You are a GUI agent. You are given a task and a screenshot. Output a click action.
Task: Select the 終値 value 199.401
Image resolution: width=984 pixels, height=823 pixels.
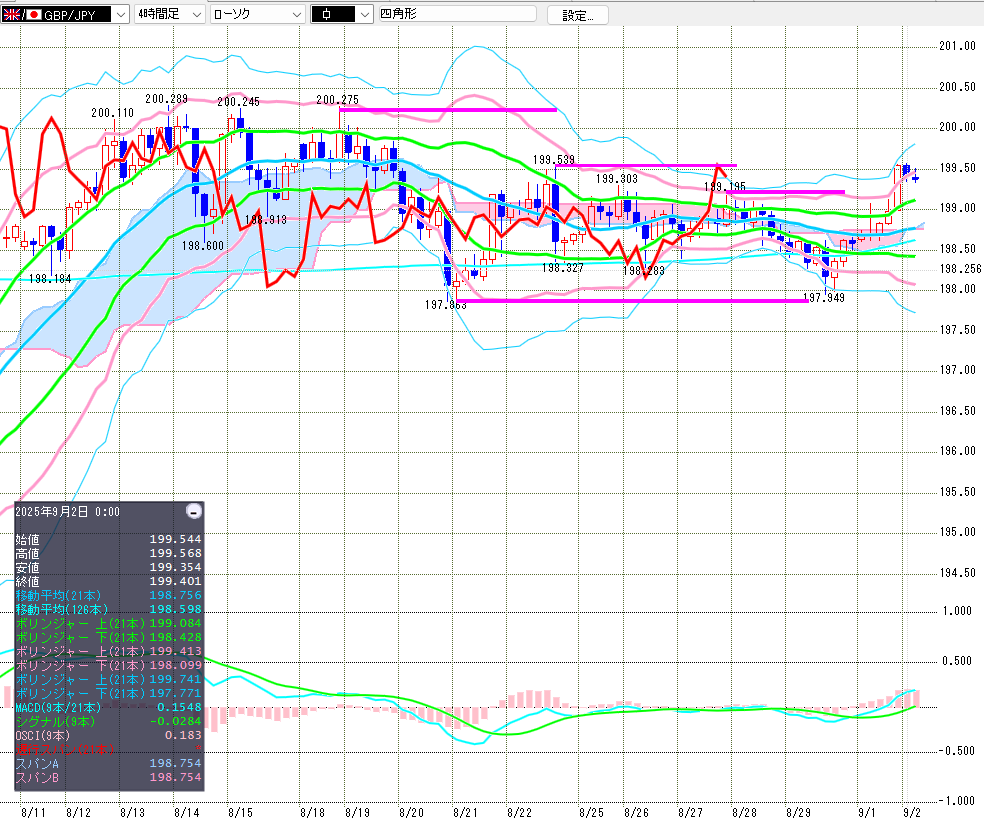pyautogui.click(x=175, y=581)
